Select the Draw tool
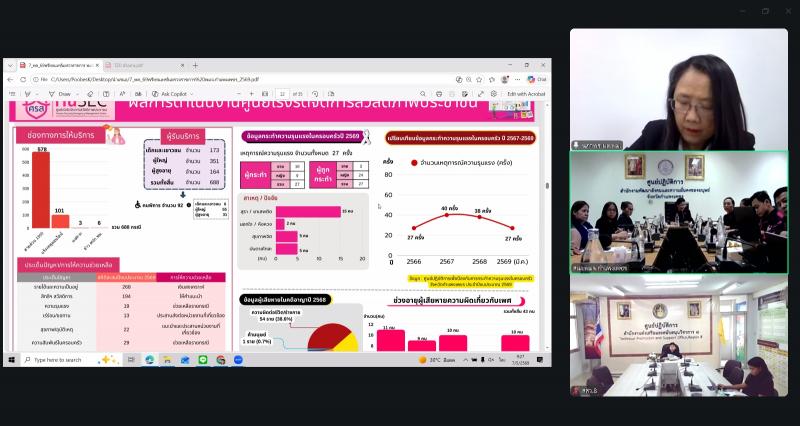Viewport: 800px width, 426px height. pyautogui.click(x=60, y=94)
